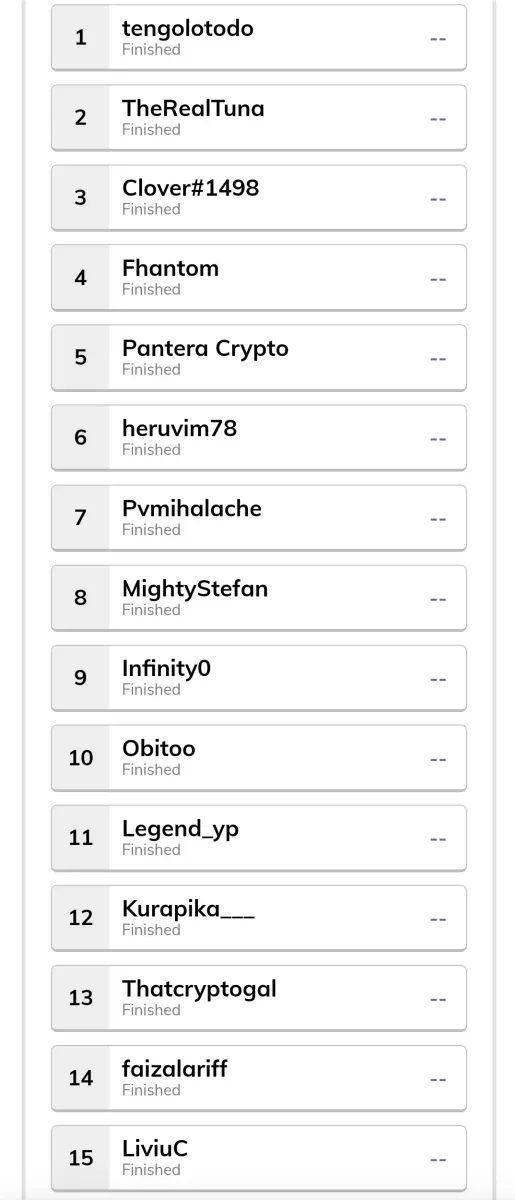Click the score dashes for tengolotodo
515x1200 pixels.
[x=438, y=38]
